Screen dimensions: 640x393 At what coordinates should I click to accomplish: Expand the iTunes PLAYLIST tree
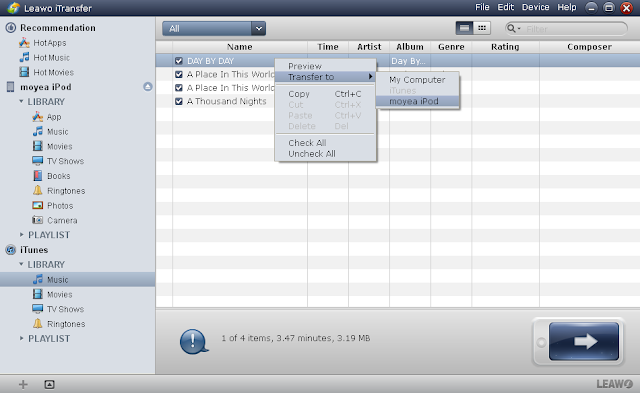(x=21, y=338)
